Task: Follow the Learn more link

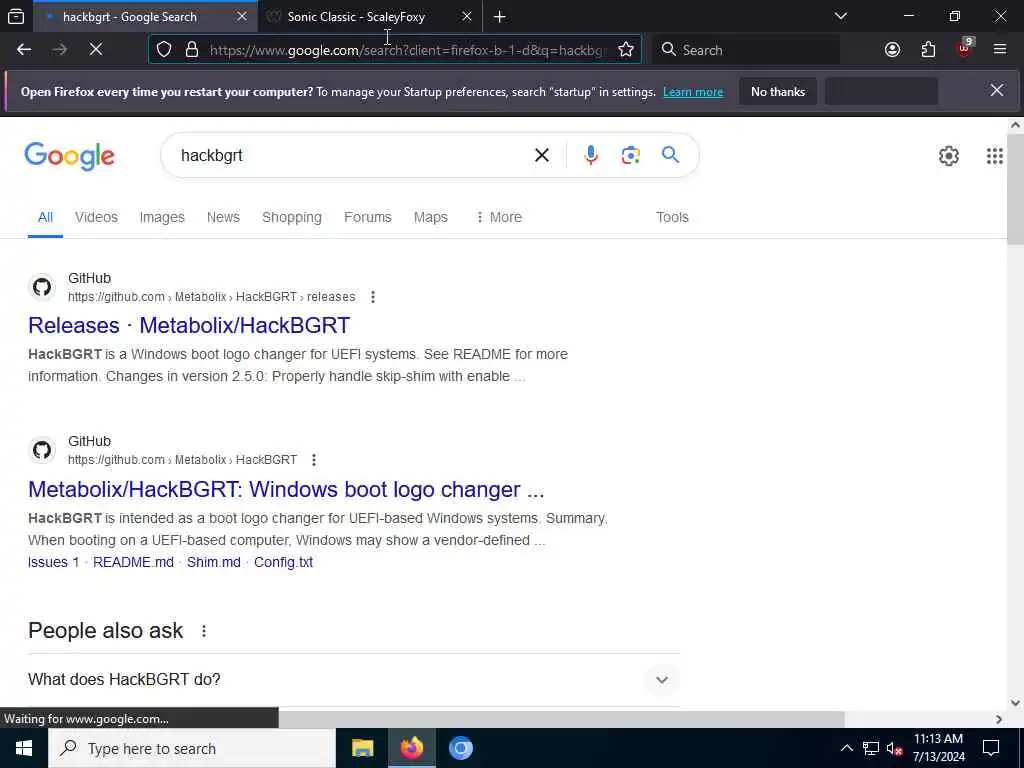Action: (x=693, y=92)
